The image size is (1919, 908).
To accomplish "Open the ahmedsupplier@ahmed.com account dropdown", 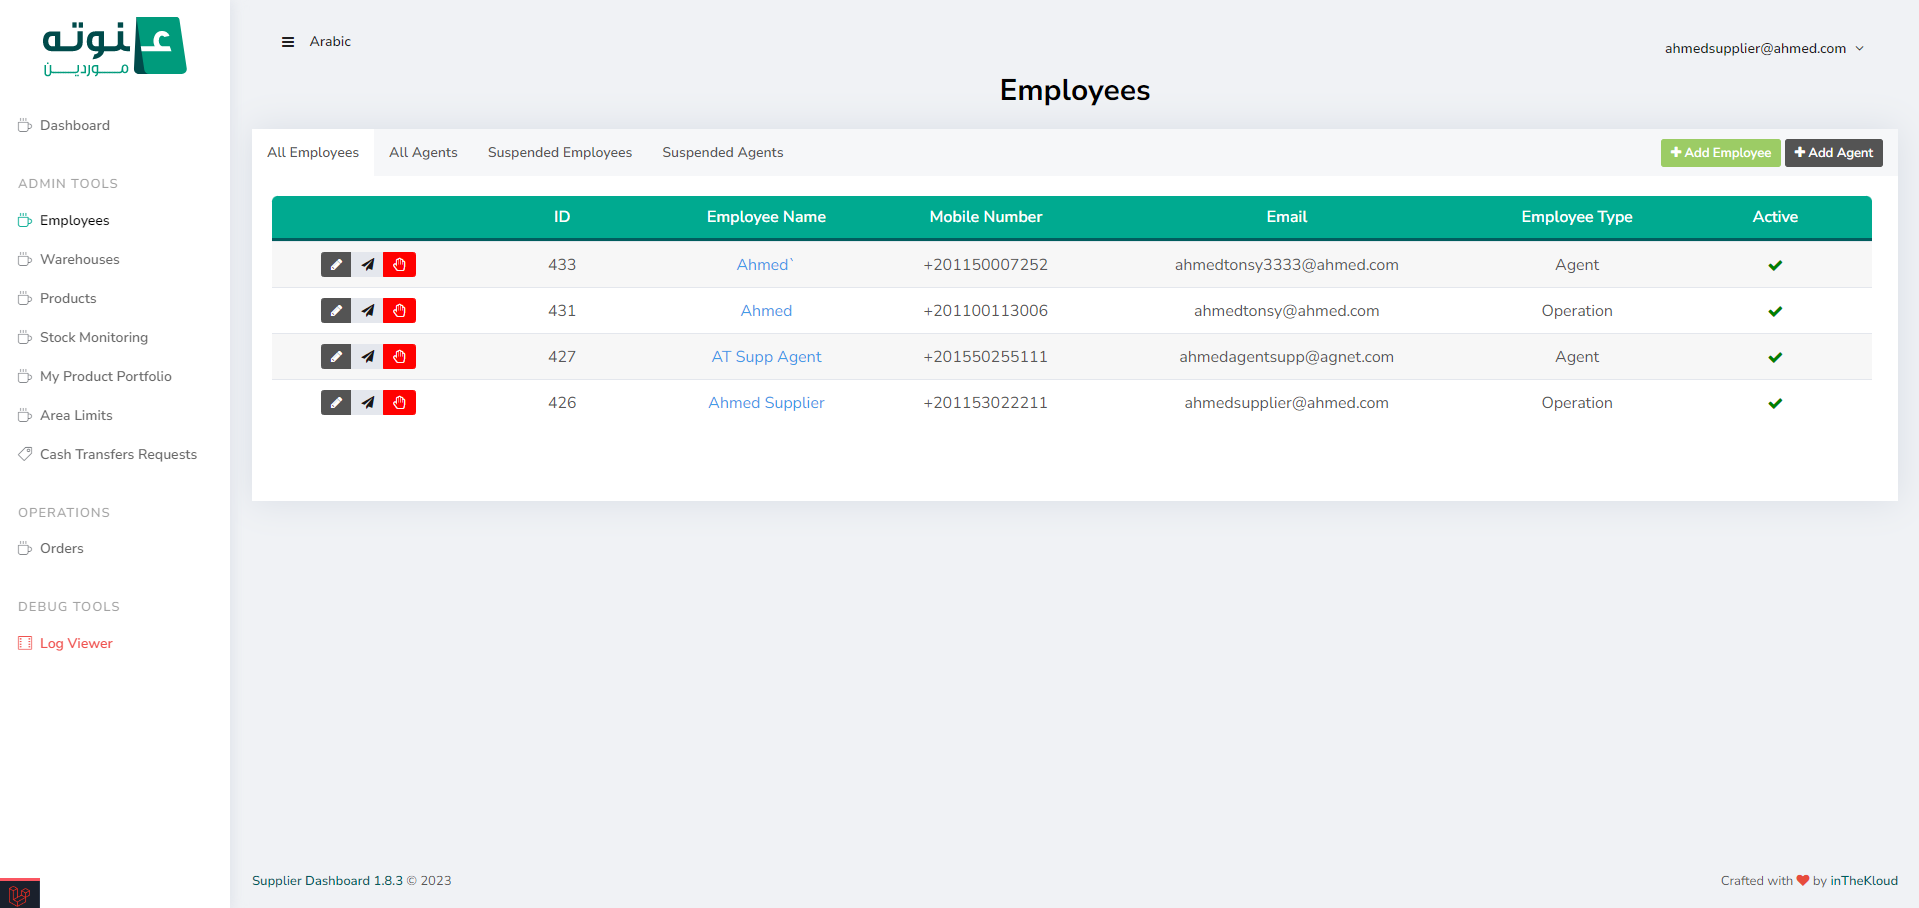I will (x=1764, y=49).
